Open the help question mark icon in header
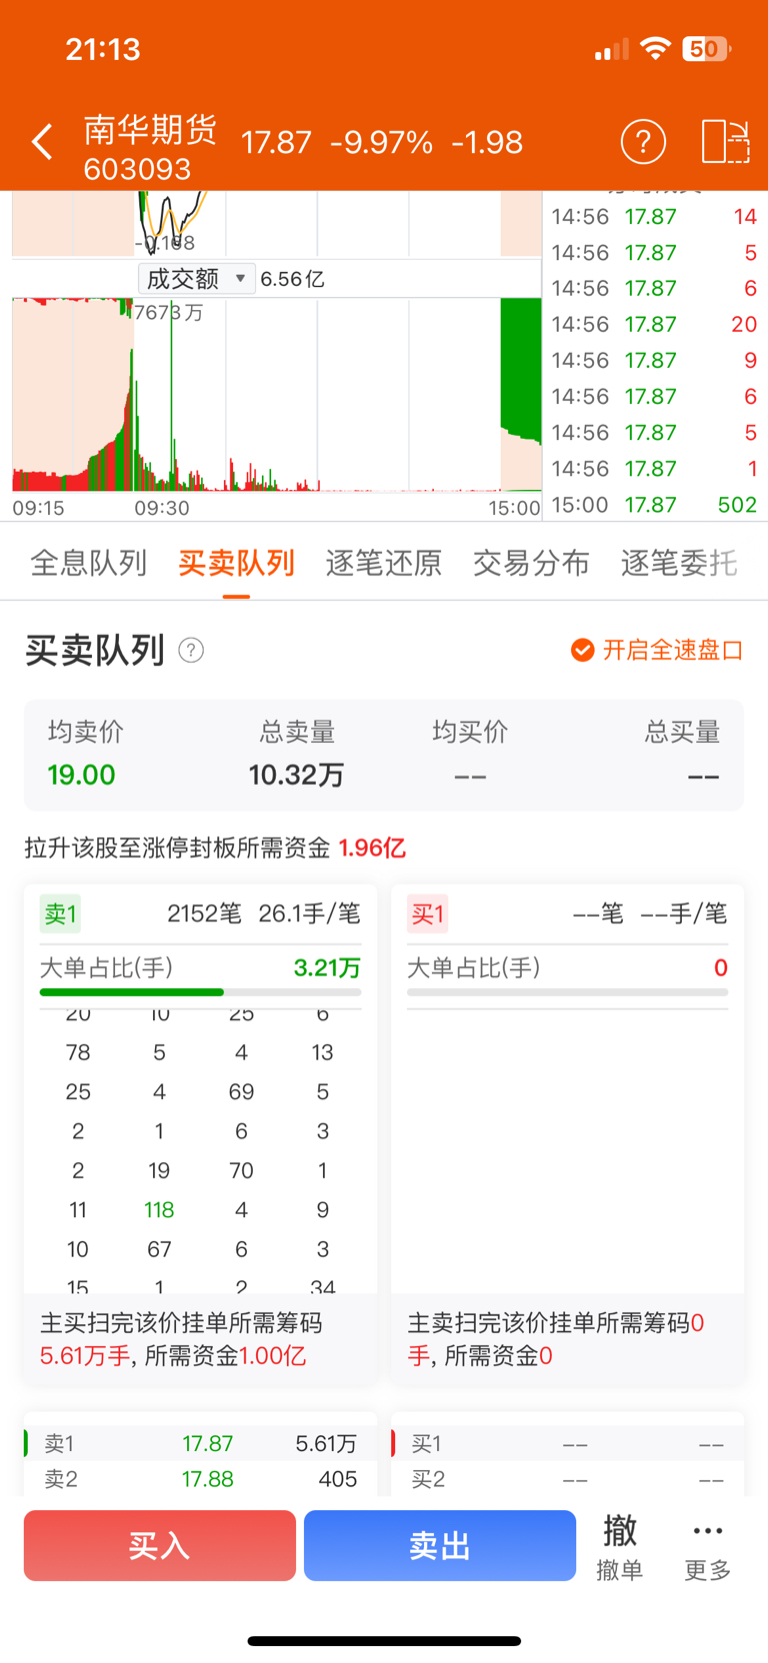 pyautogui.click(x=643, y=142)
